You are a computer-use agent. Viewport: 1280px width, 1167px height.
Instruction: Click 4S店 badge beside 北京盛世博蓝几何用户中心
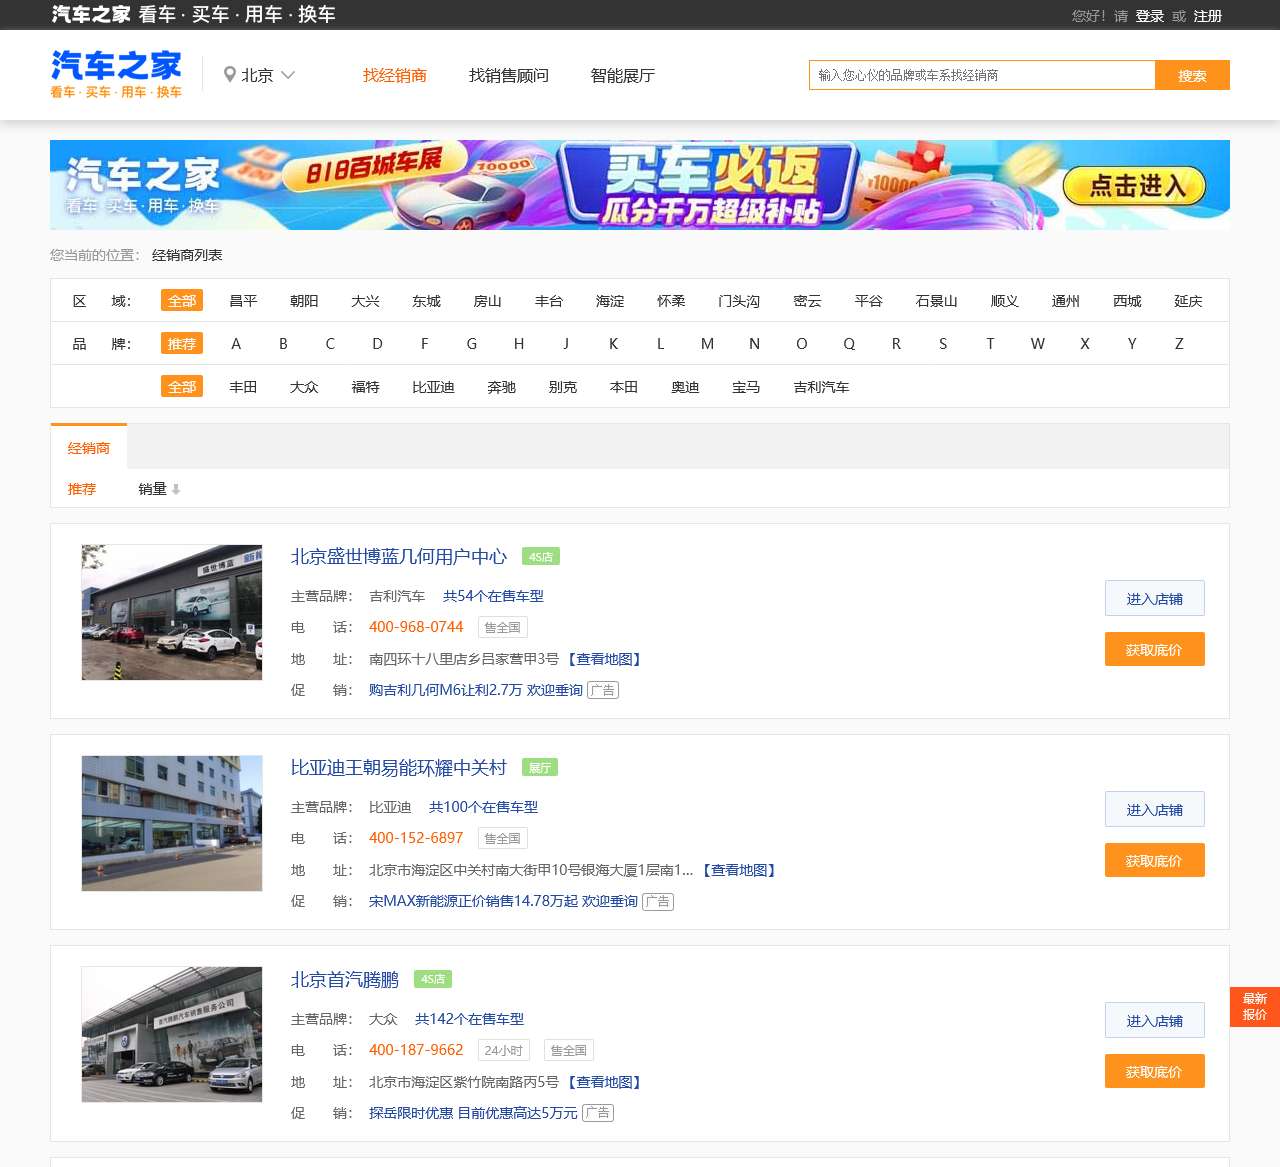point(541,557)
